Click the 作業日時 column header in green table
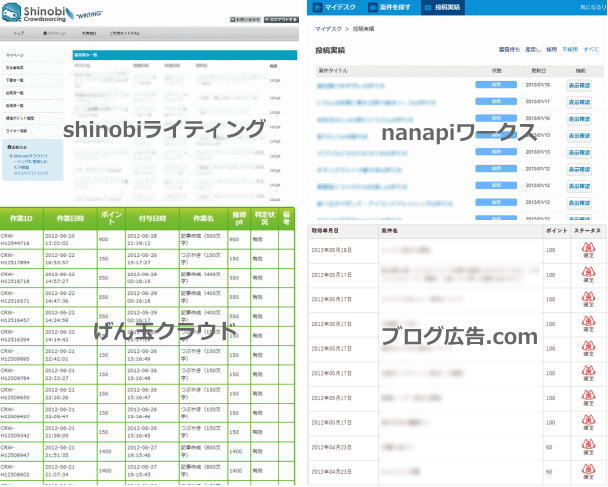Viewport: 608px width, 487px height. coord(70,218)
